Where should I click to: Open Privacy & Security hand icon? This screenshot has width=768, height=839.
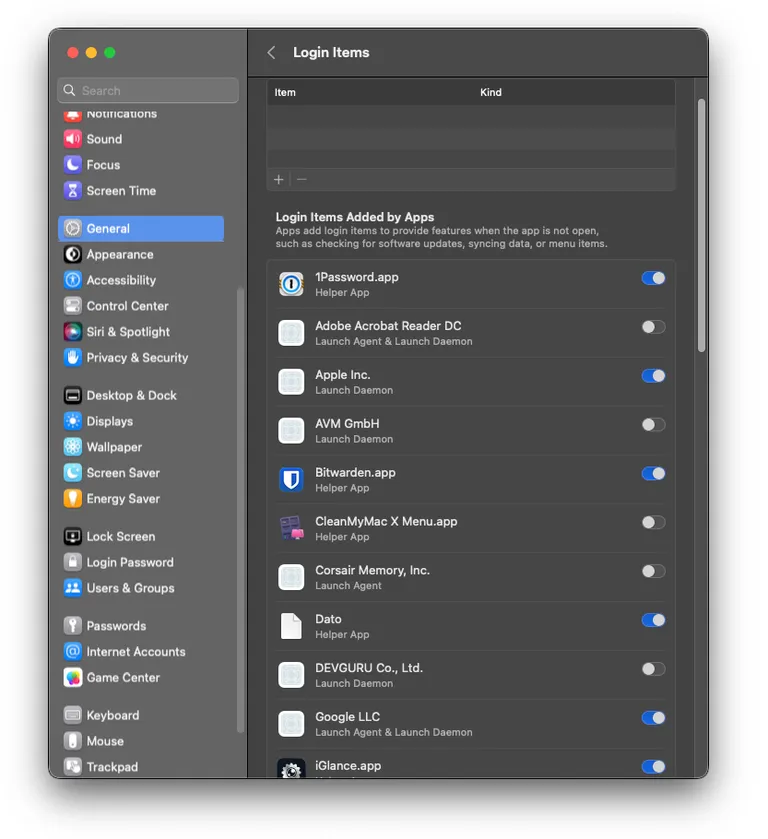[x=73, y=357]
